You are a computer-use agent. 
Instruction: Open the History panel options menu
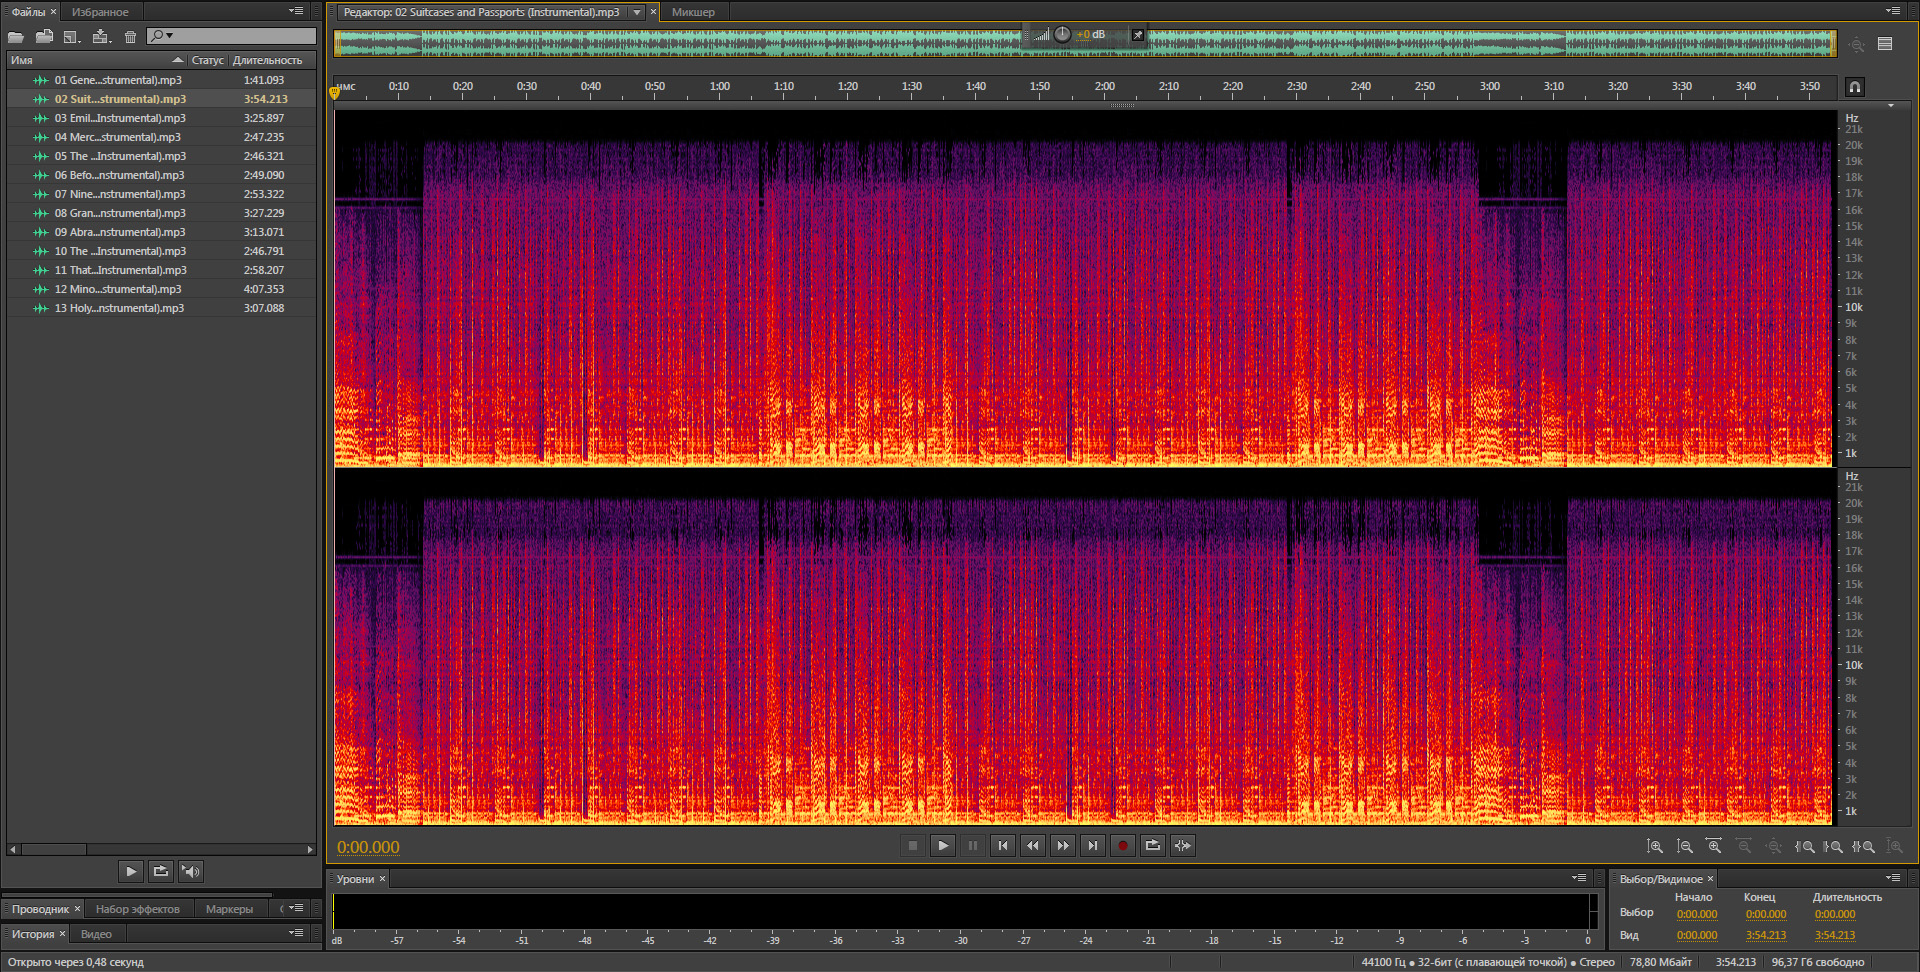(x=296, y=933)
